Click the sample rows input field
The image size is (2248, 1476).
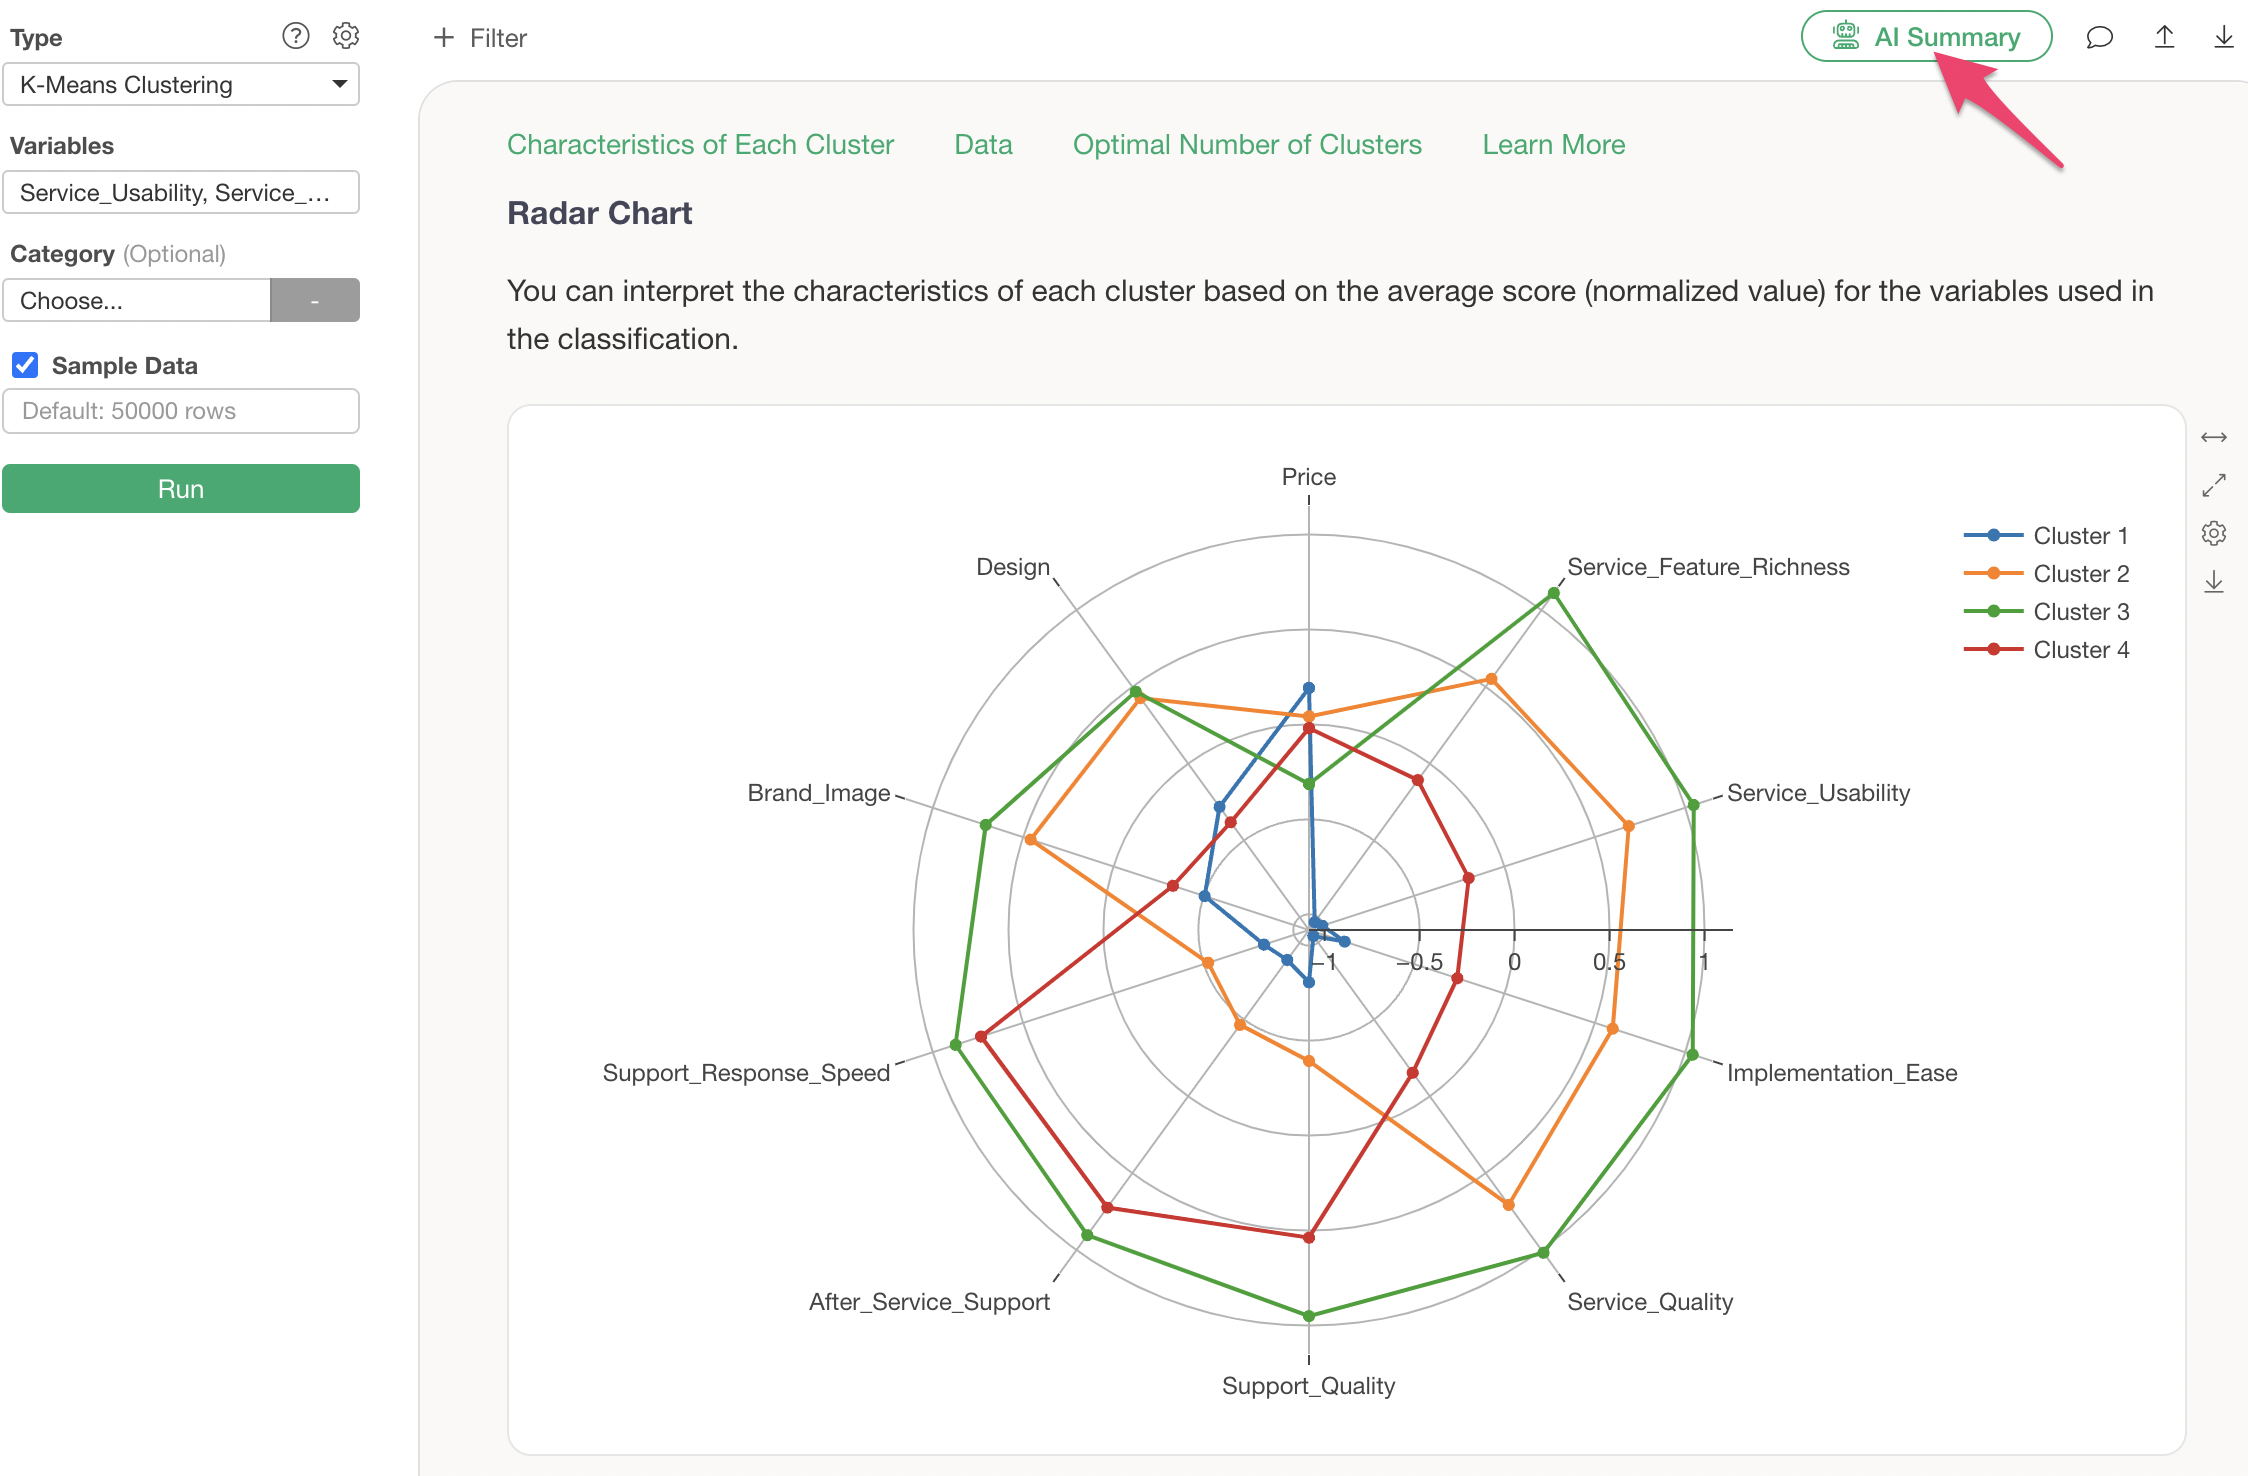pyautogui.click(x=181, y=411)
